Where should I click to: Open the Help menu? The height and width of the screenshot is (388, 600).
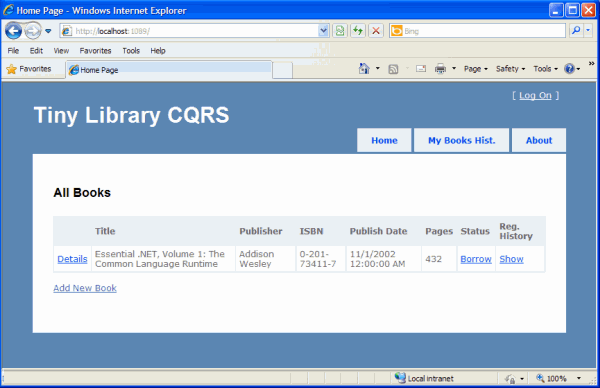[158, 51]
